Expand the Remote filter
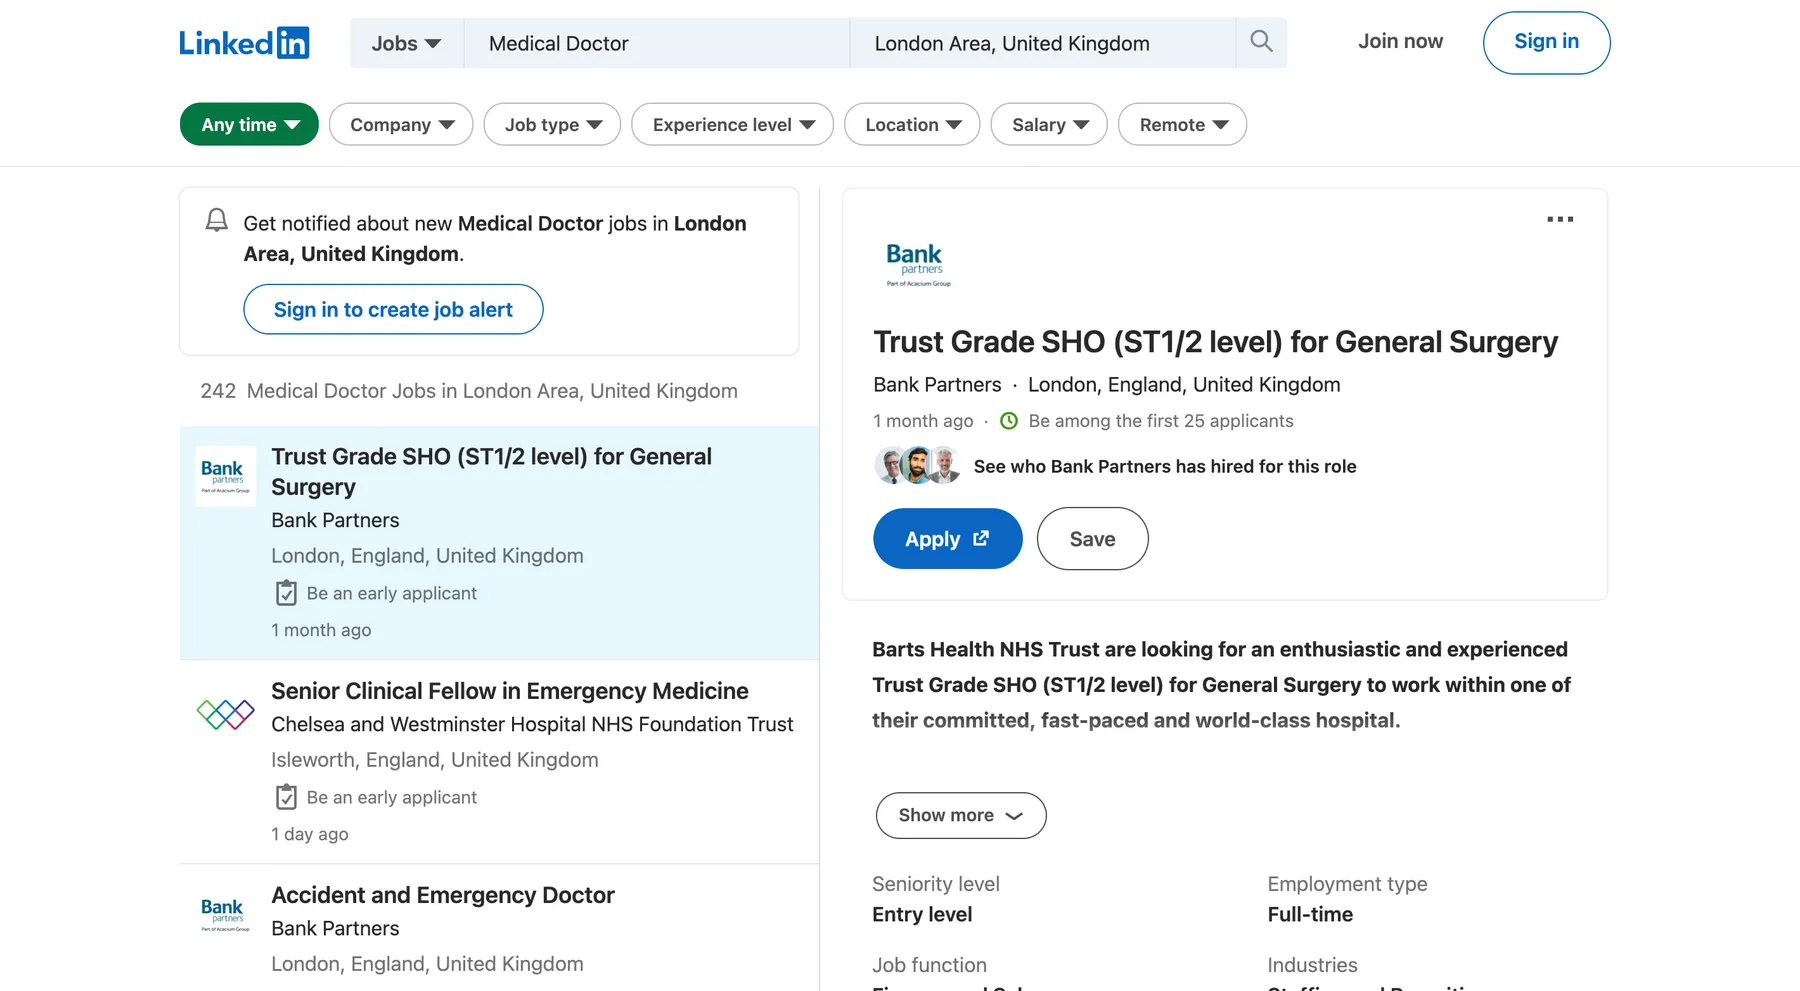 click(x=1182, y=124)
